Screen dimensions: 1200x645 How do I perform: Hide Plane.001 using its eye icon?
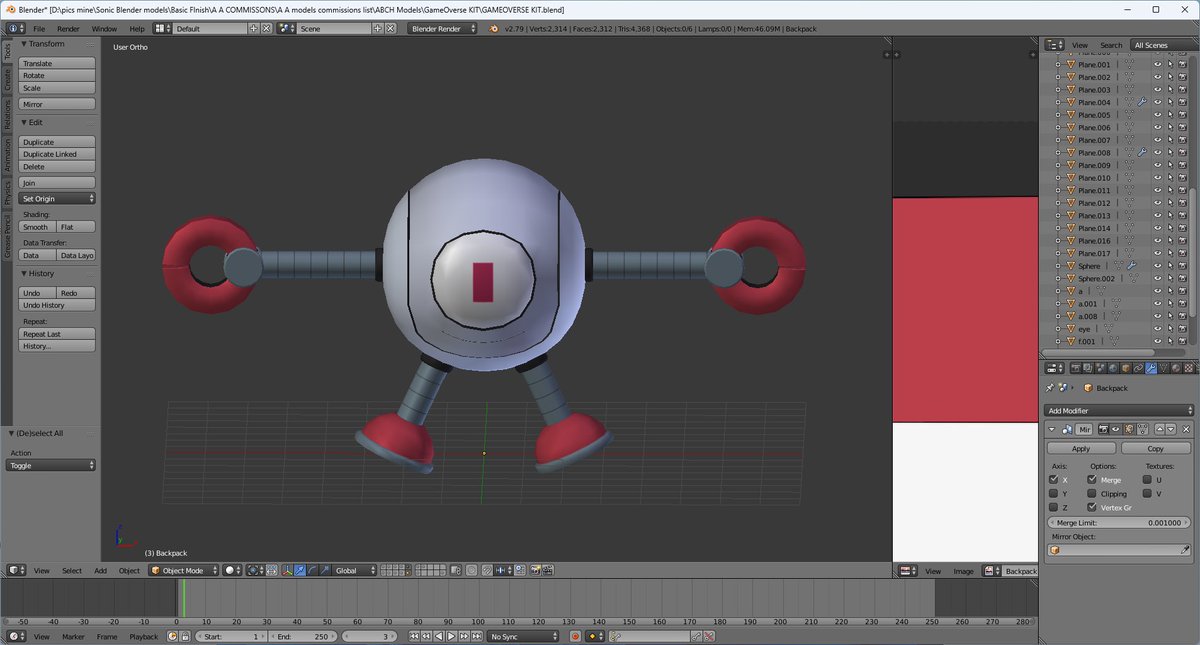(x=1158, y=65)
